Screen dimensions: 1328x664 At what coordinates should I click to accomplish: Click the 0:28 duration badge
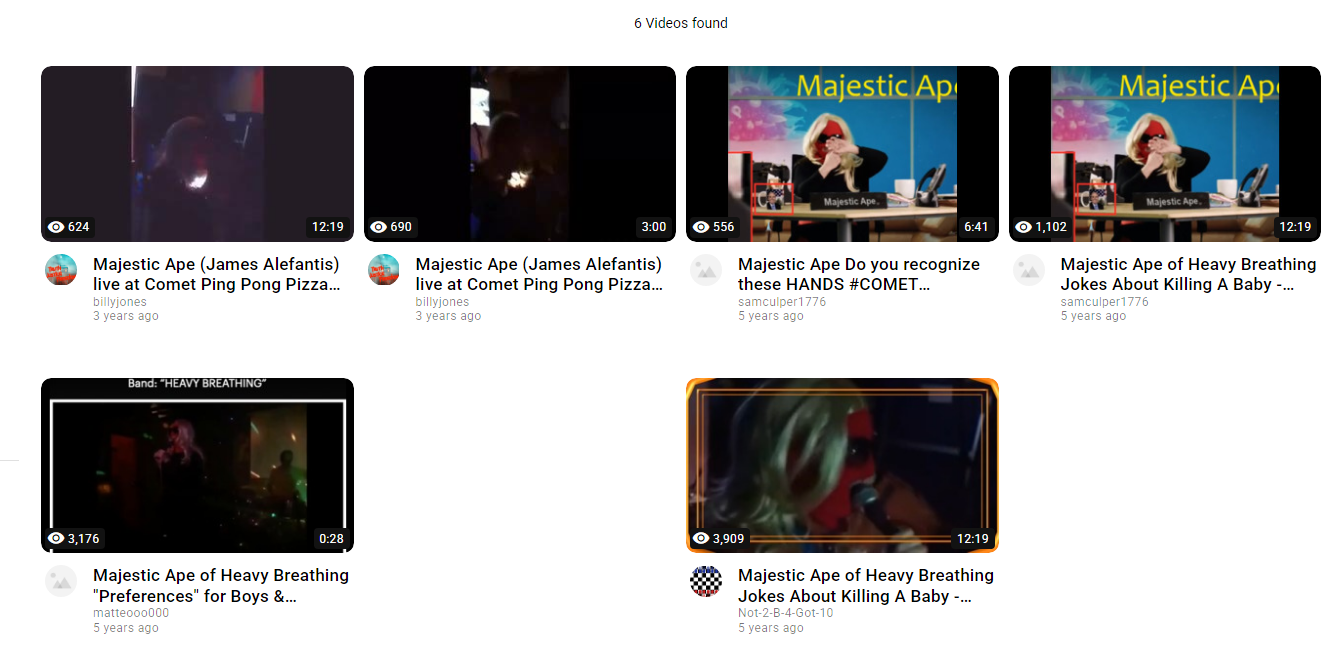331,539
